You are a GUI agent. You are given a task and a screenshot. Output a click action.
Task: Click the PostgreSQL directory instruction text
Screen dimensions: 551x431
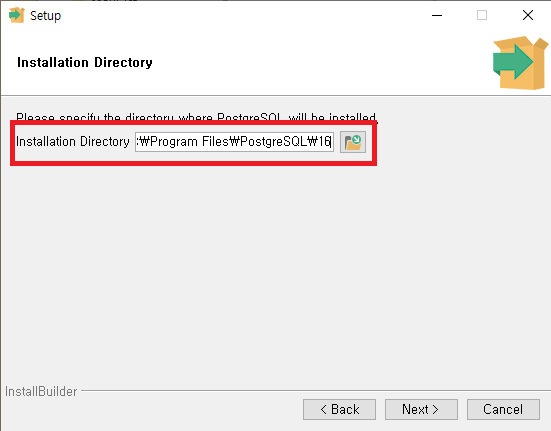(x=197, y=116)
